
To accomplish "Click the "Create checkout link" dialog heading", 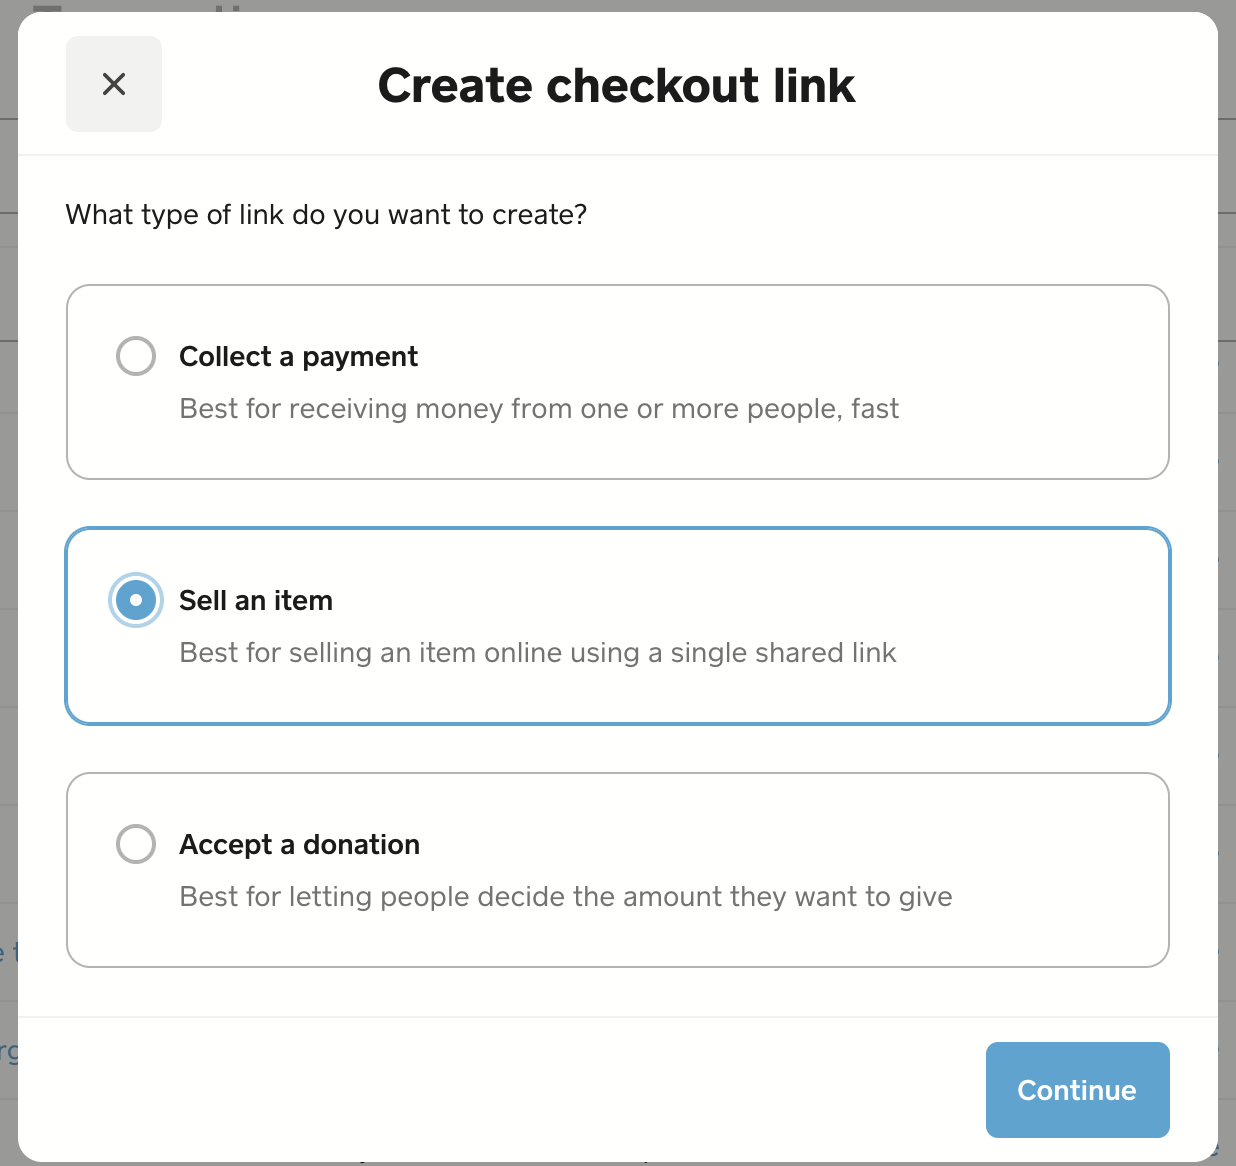I will (616, 86).
